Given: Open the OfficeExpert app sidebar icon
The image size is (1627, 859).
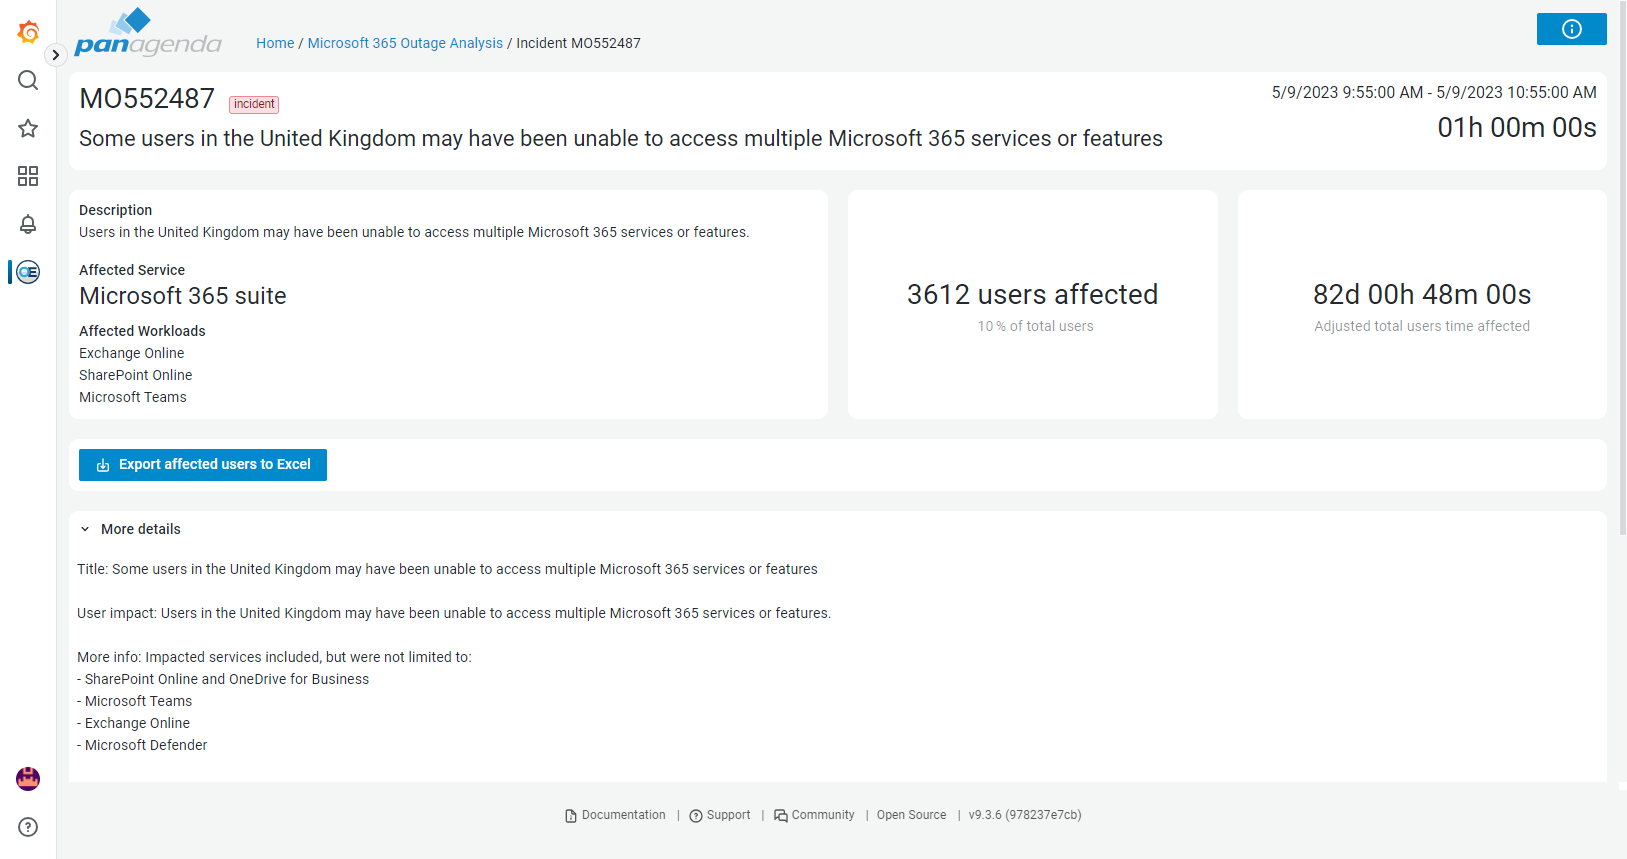Looking at the screenshot, I should (28, 272).
